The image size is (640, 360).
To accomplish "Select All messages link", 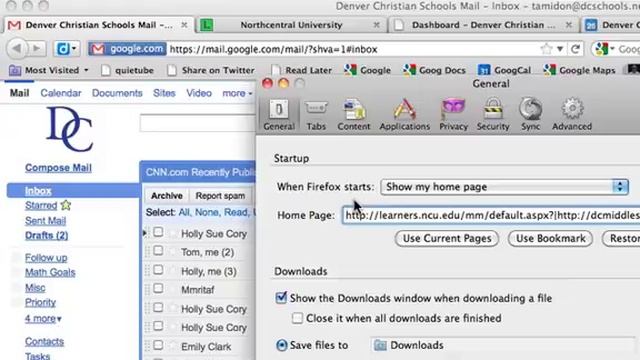I will pos(184,212).
